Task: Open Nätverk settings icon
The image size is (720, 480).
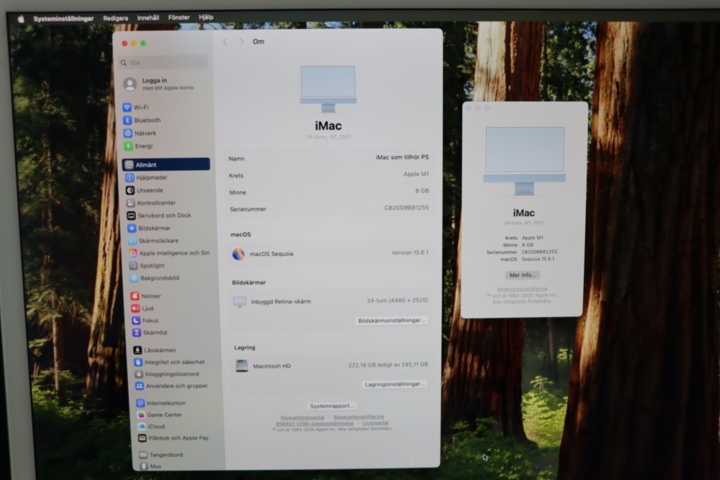Action: 128,133
